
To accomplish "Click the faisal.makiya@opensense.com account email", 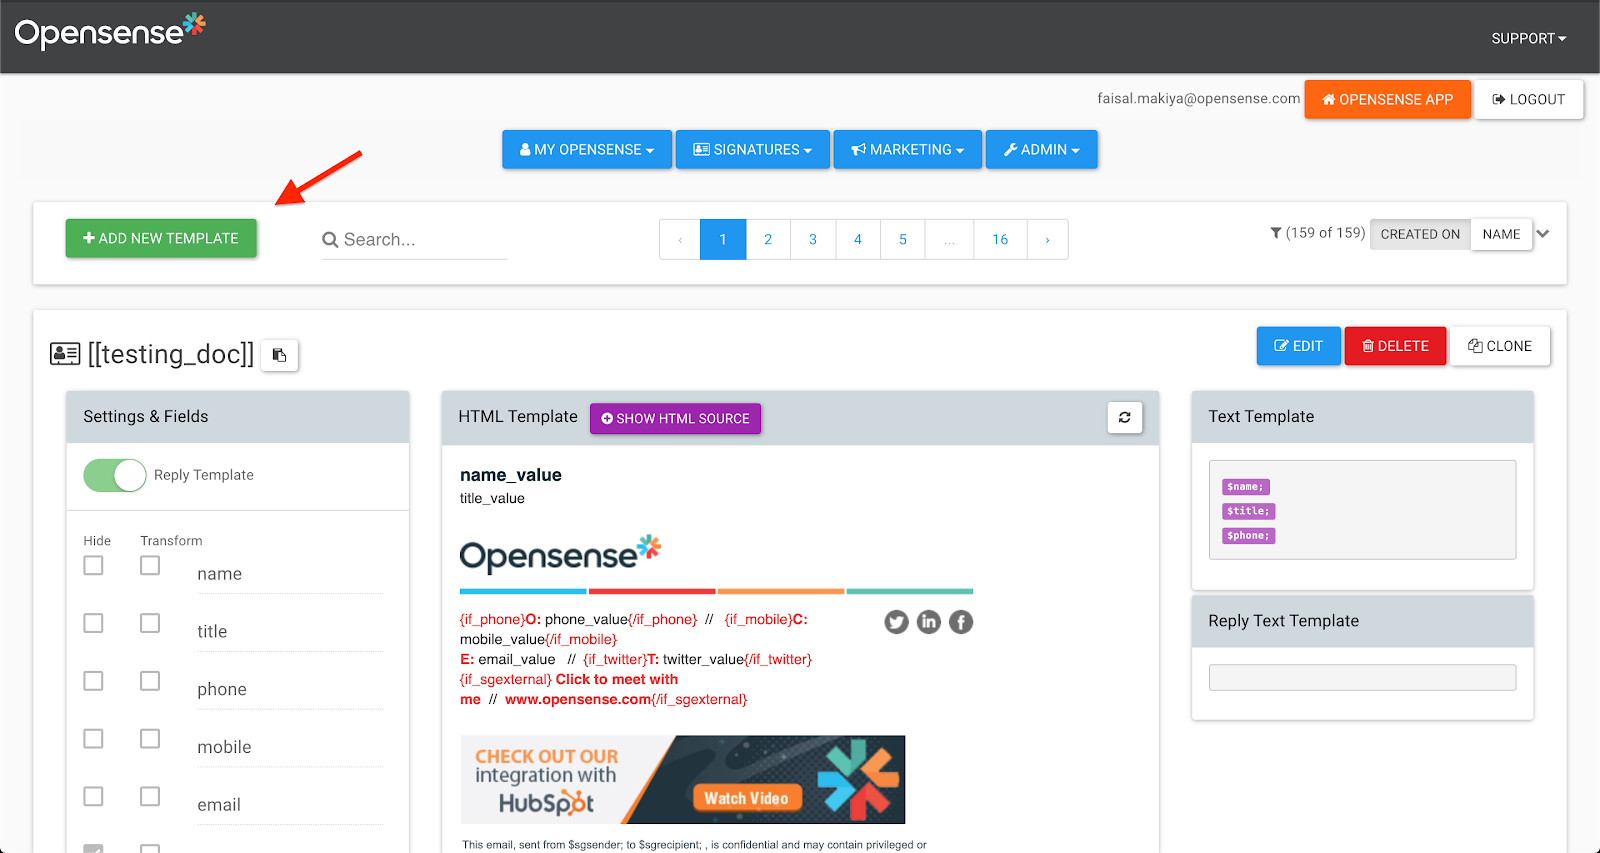I will click(1199, 99).
